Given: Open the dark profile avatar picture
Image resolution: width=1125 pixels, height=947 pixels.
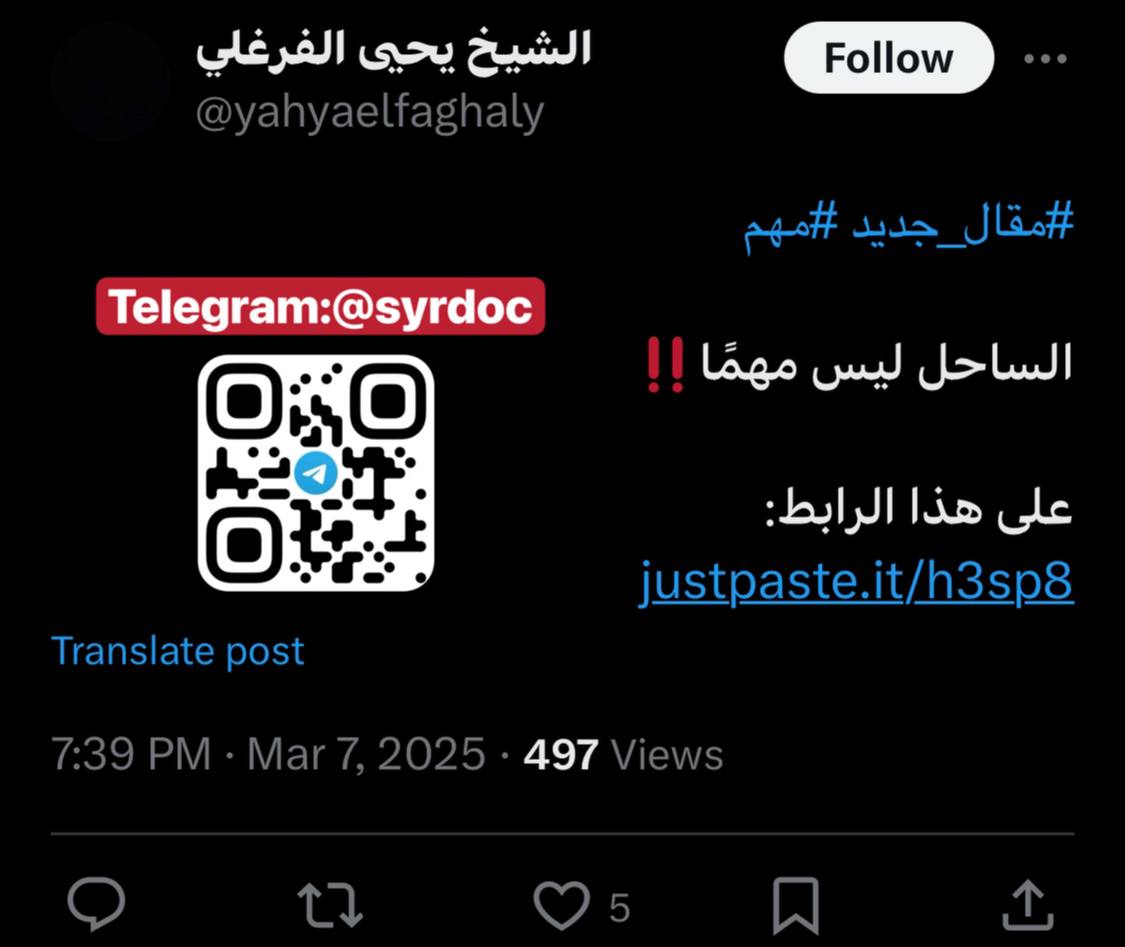Looking at the screenshot, I should (110, 80).
